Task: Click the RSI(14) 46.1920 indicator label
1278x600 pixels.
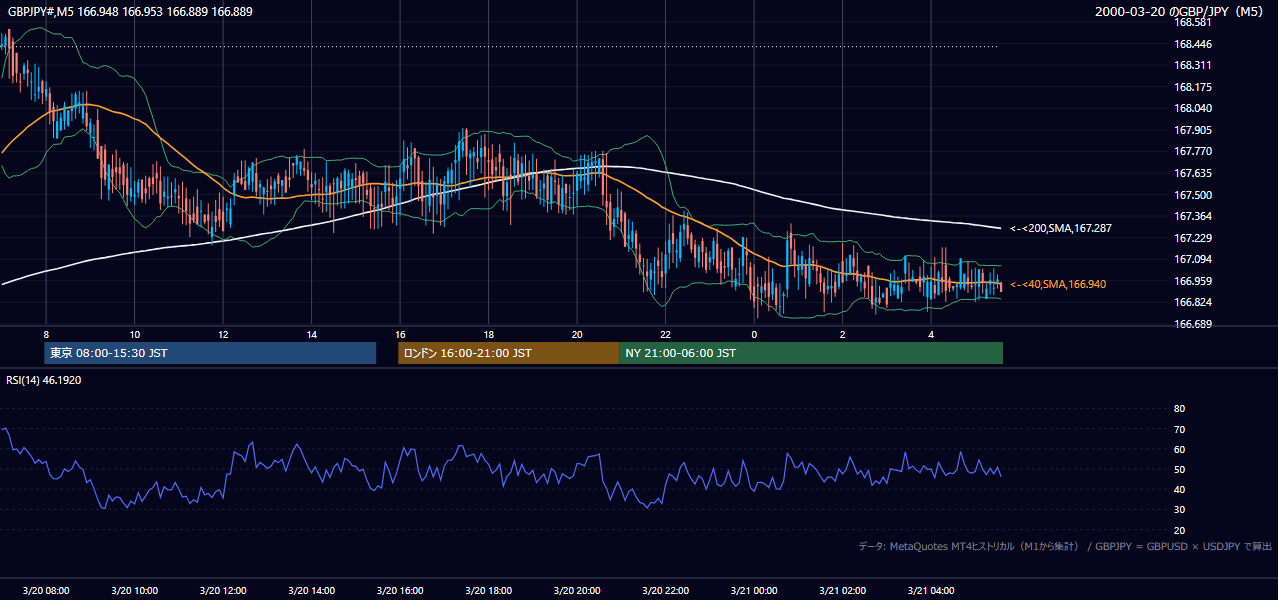Action: coord(44,381)
